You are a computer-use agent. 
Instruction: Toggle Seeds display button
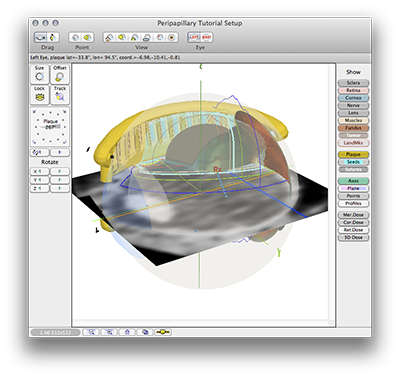click(353, 162)
